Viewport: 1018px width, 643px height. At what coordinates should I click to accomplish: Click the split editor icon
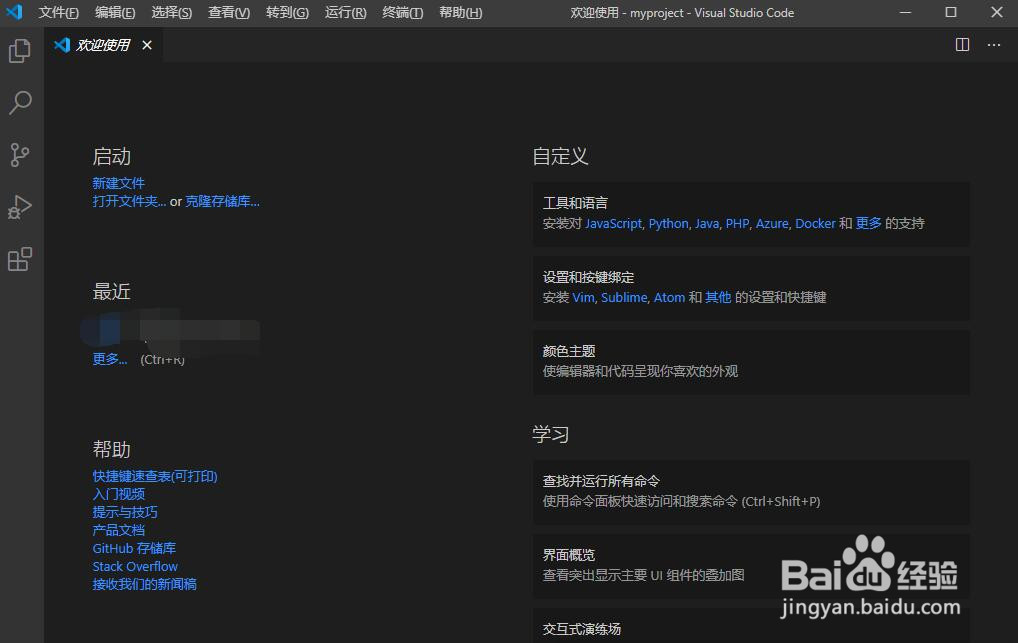click(x=962, y=45)
